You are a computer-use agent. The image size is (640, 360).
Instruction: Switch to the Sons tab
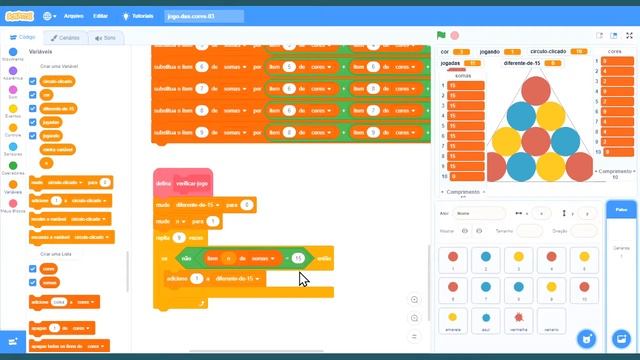105,38
